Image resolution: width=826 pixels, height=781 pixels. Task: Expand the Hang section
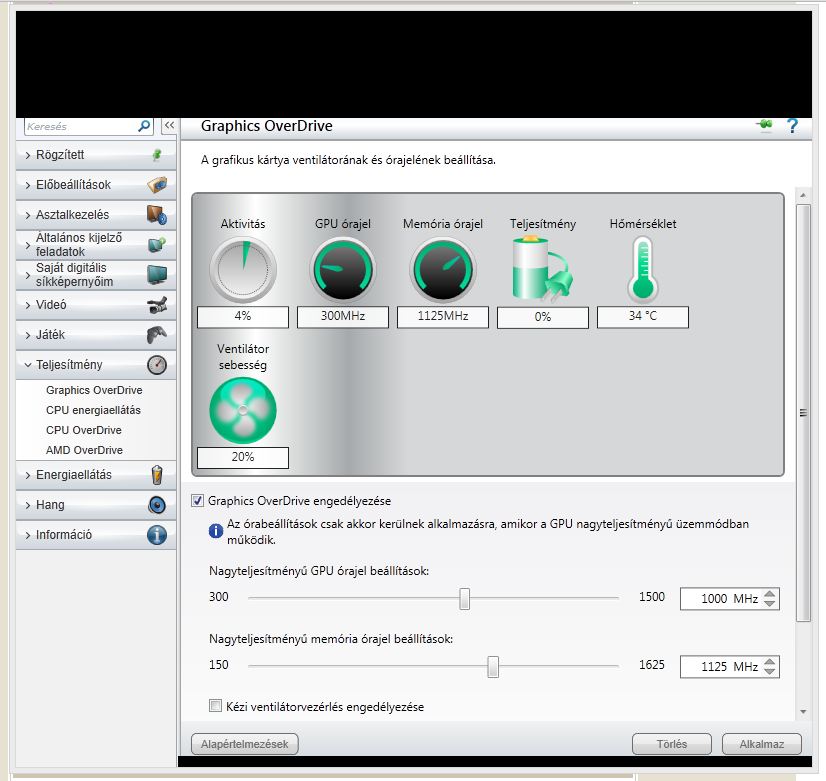96,505
